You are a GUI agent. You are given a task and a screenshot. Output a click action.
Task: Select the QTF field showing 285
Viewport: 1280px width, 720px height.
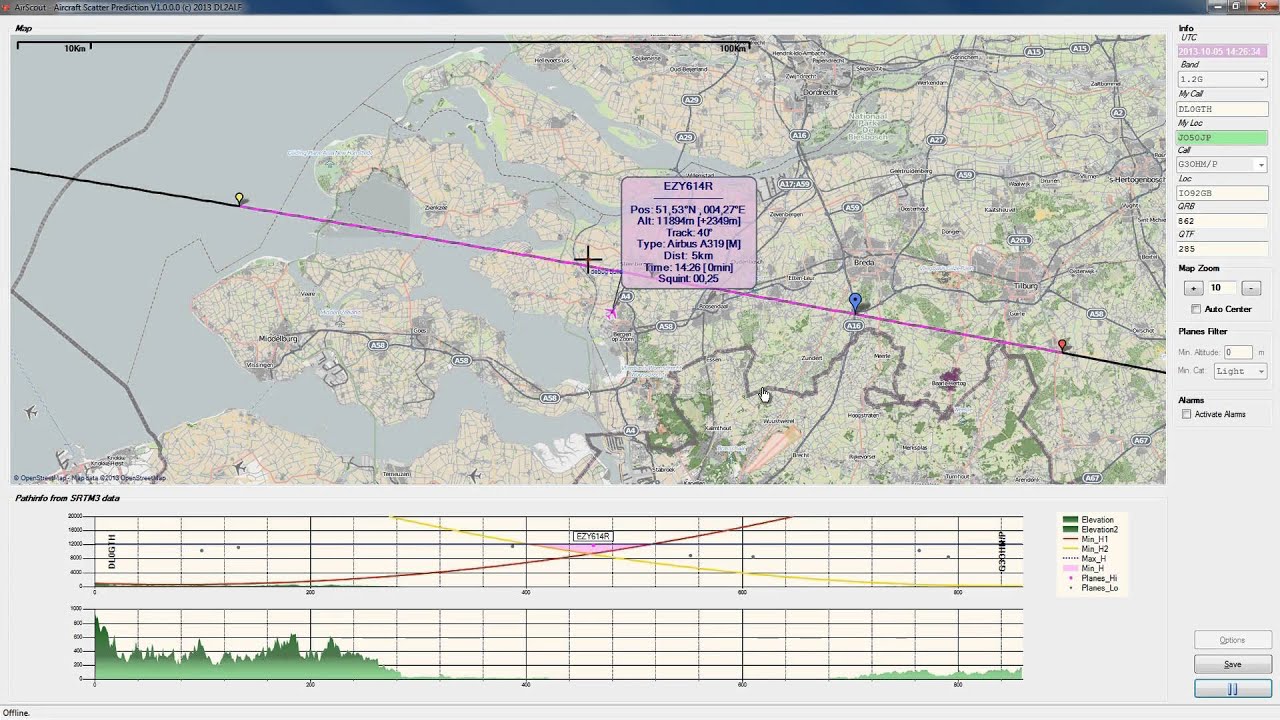(1222, 249)
